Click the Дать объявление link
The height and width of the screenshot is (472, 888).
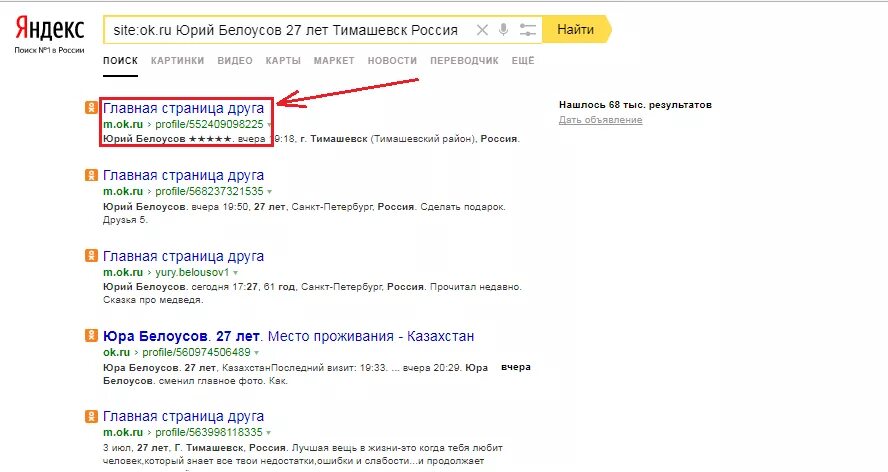click(x=600, y=120)
